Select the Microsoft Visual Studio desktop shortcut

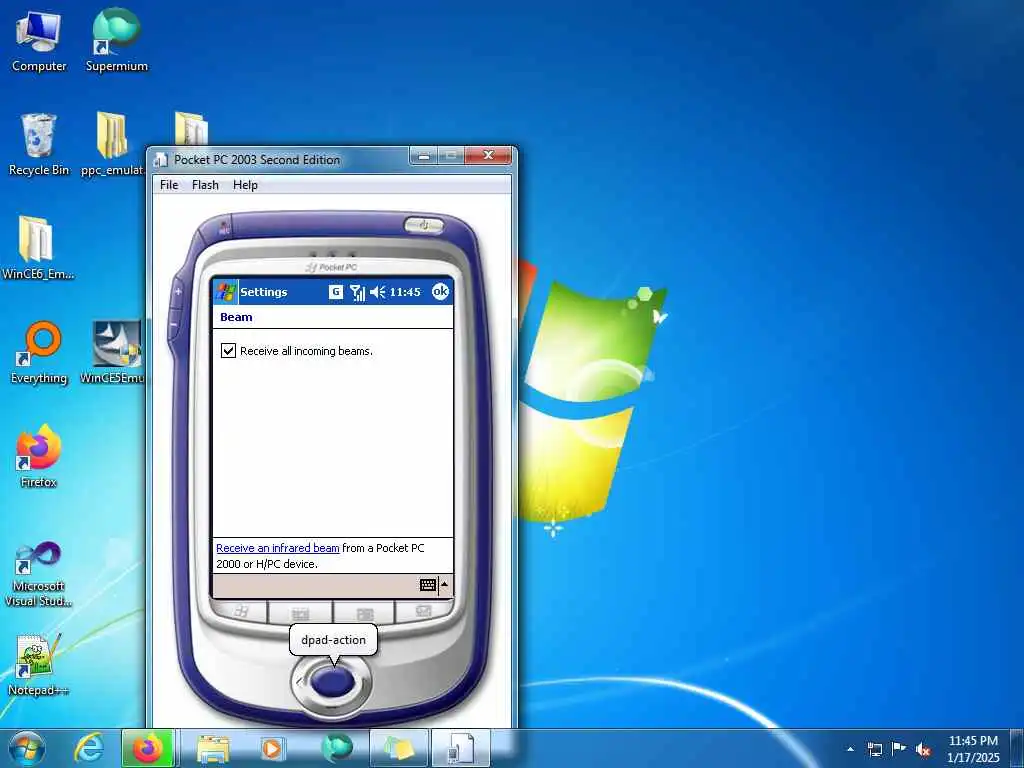pyautogui.click(x=37, y=575)
